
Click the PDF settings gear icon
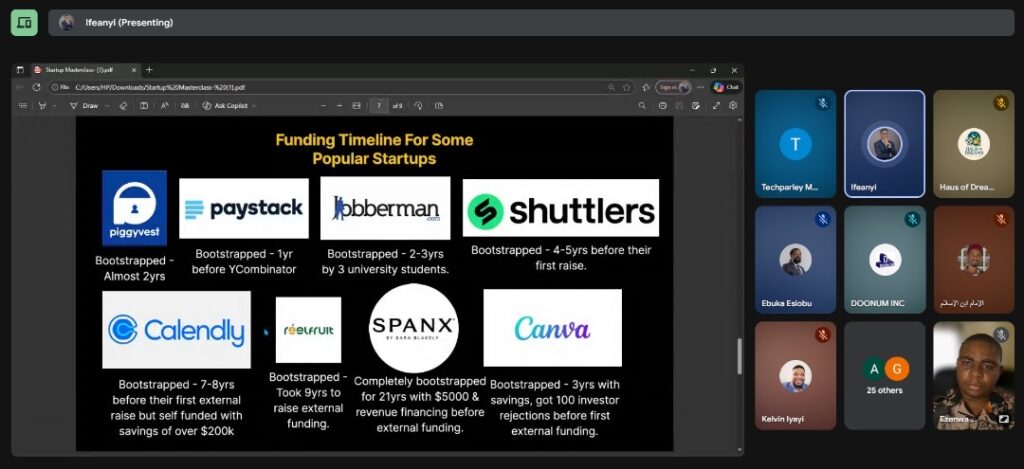pyautogui.click(x=733, y=105)
